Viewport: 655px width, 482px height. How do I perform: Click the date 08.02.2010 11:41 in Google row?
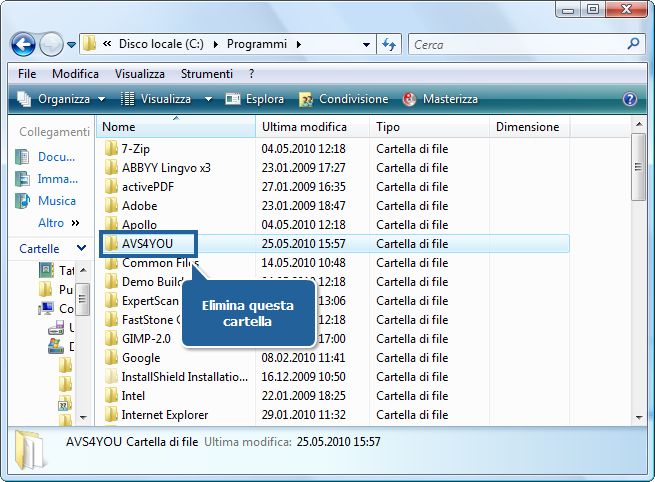pos(304,358)
